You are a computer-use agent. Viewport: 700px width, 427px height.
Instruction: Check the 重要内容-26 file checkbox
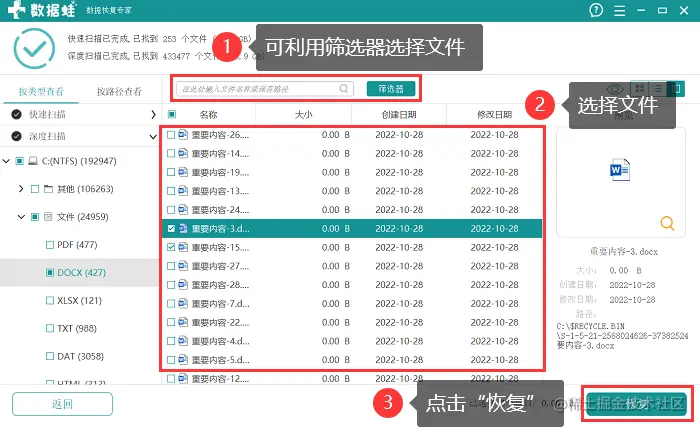coord(171,134)
